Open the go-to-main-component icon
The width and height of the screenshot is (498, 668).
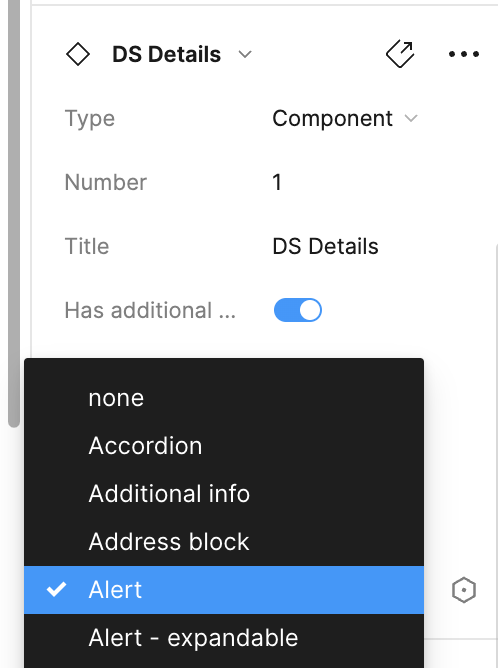(400, 54)
